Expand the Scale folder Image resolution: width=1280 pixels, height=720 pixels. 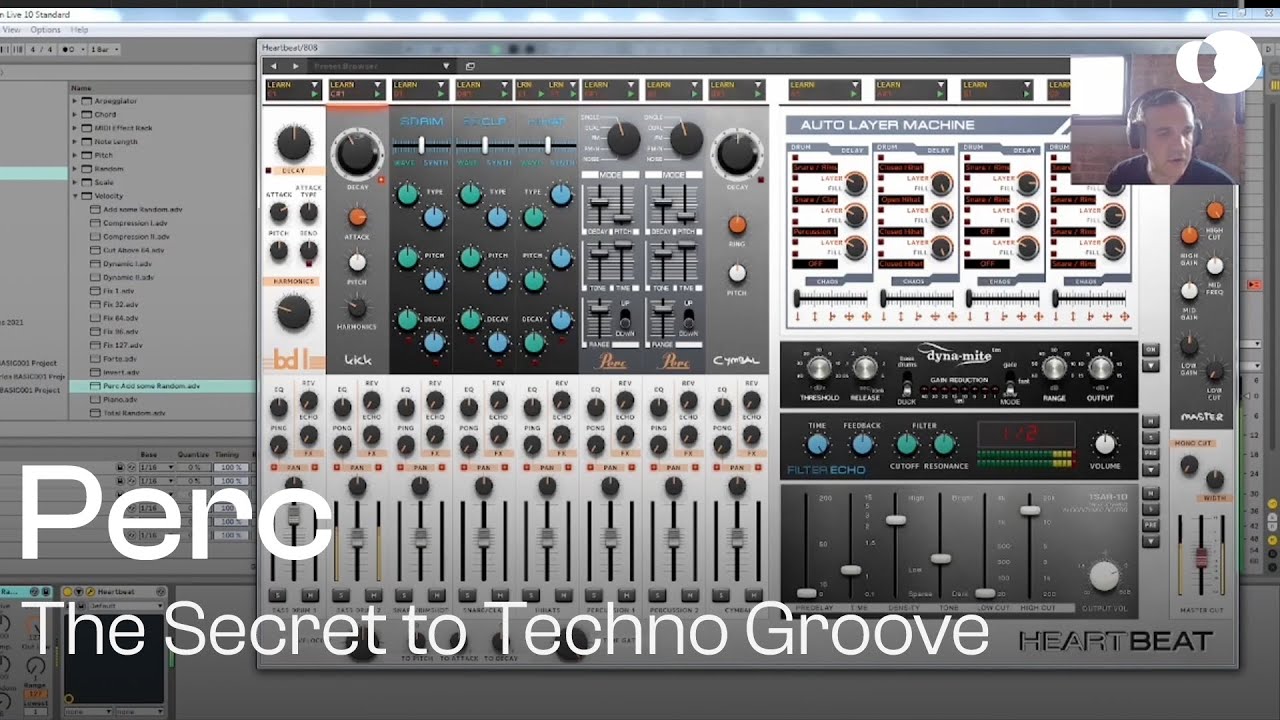(x=75, y=183)
